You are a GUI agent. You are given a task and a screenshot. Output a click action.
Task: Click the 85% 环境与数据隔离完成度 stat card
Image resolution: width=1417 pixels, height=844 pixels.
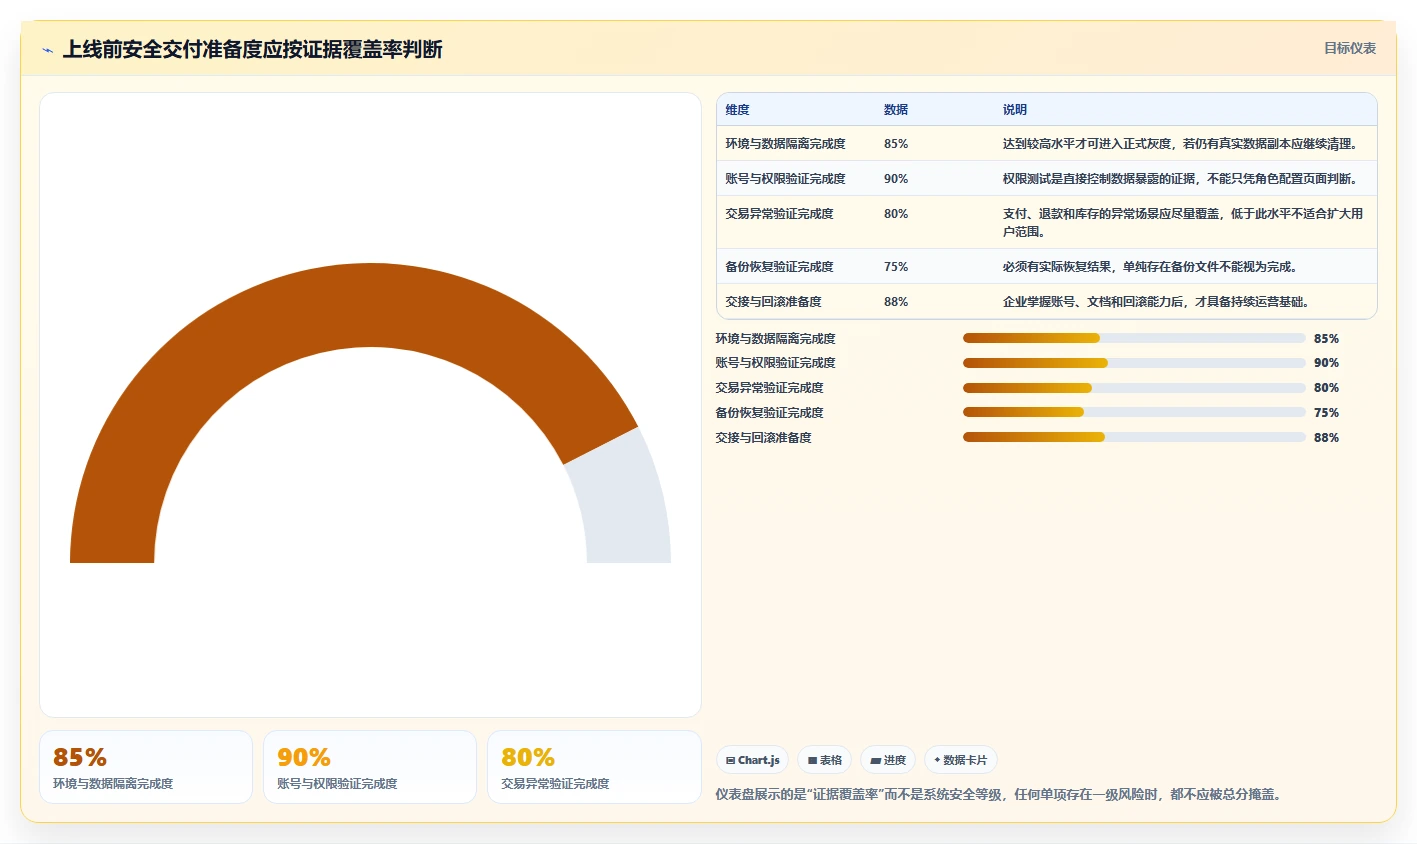tap(146, 767)
